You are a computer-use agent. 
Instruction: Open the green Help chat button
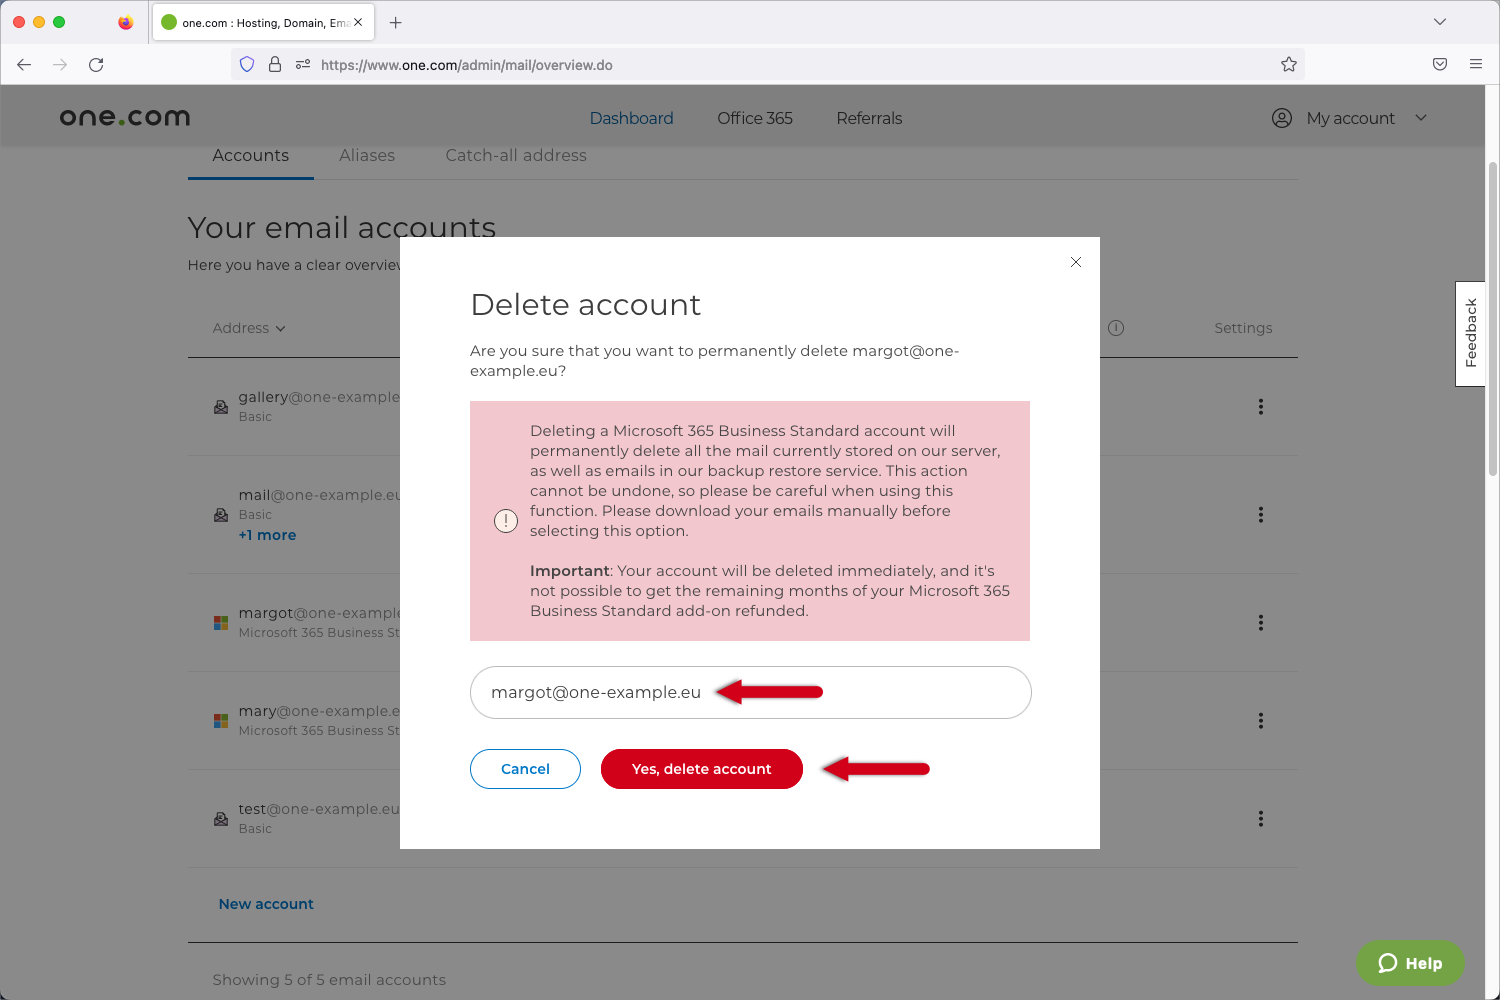1410,963
